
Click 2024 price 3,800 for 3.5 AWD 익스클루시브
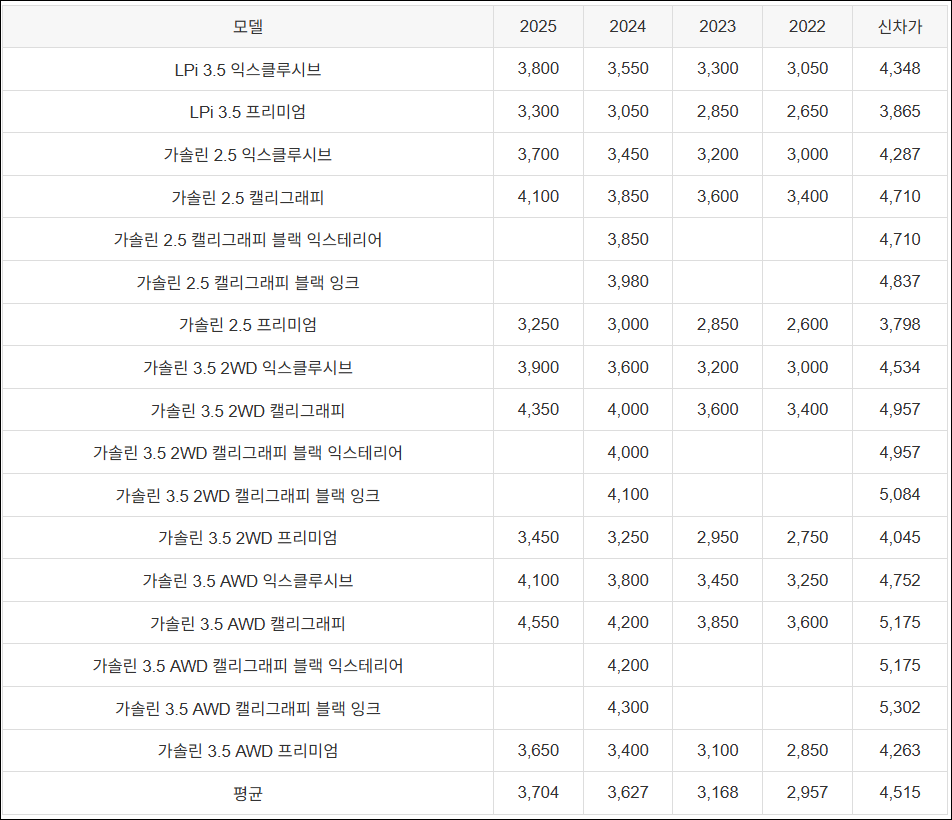[x=628, y=580]
